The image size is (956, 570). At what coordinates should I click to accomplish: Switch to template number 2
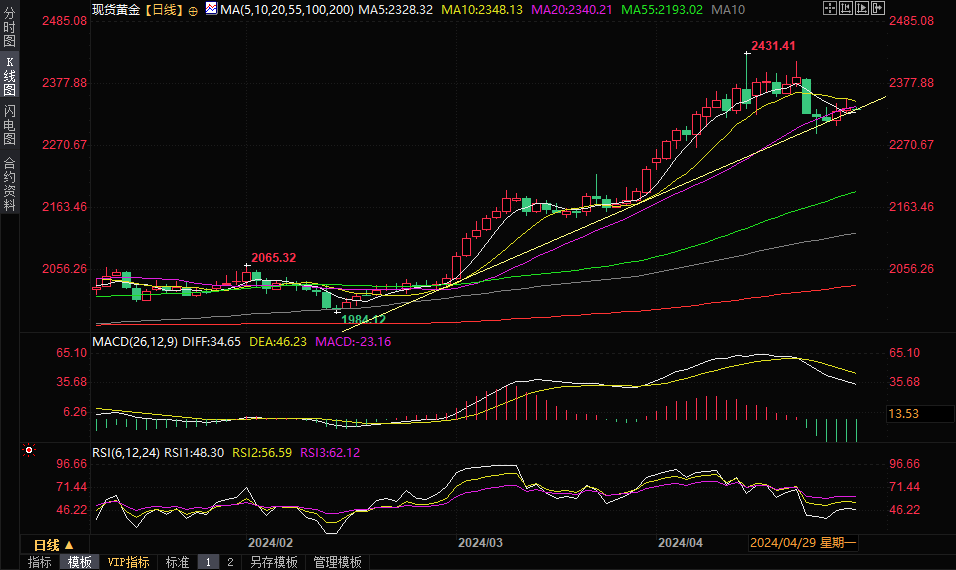(229, 562)
